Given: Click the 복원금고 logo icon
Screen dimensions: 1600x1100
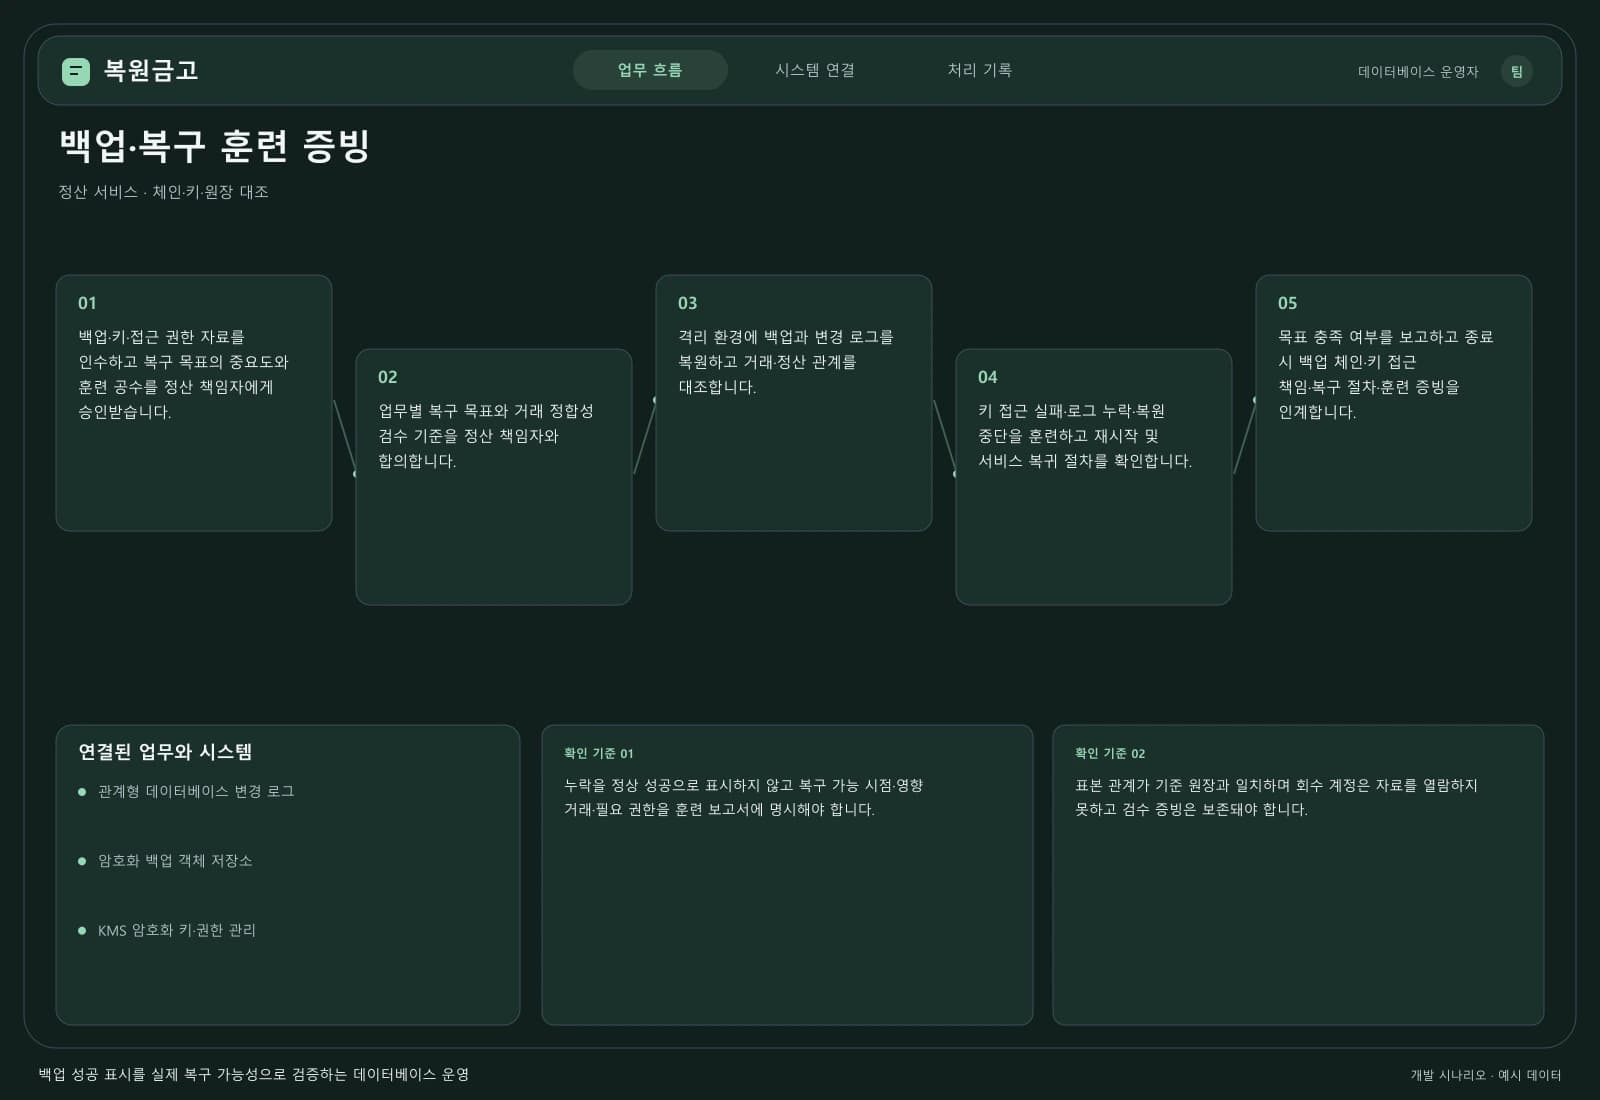Looking at the screenshot, I should 76,71.
